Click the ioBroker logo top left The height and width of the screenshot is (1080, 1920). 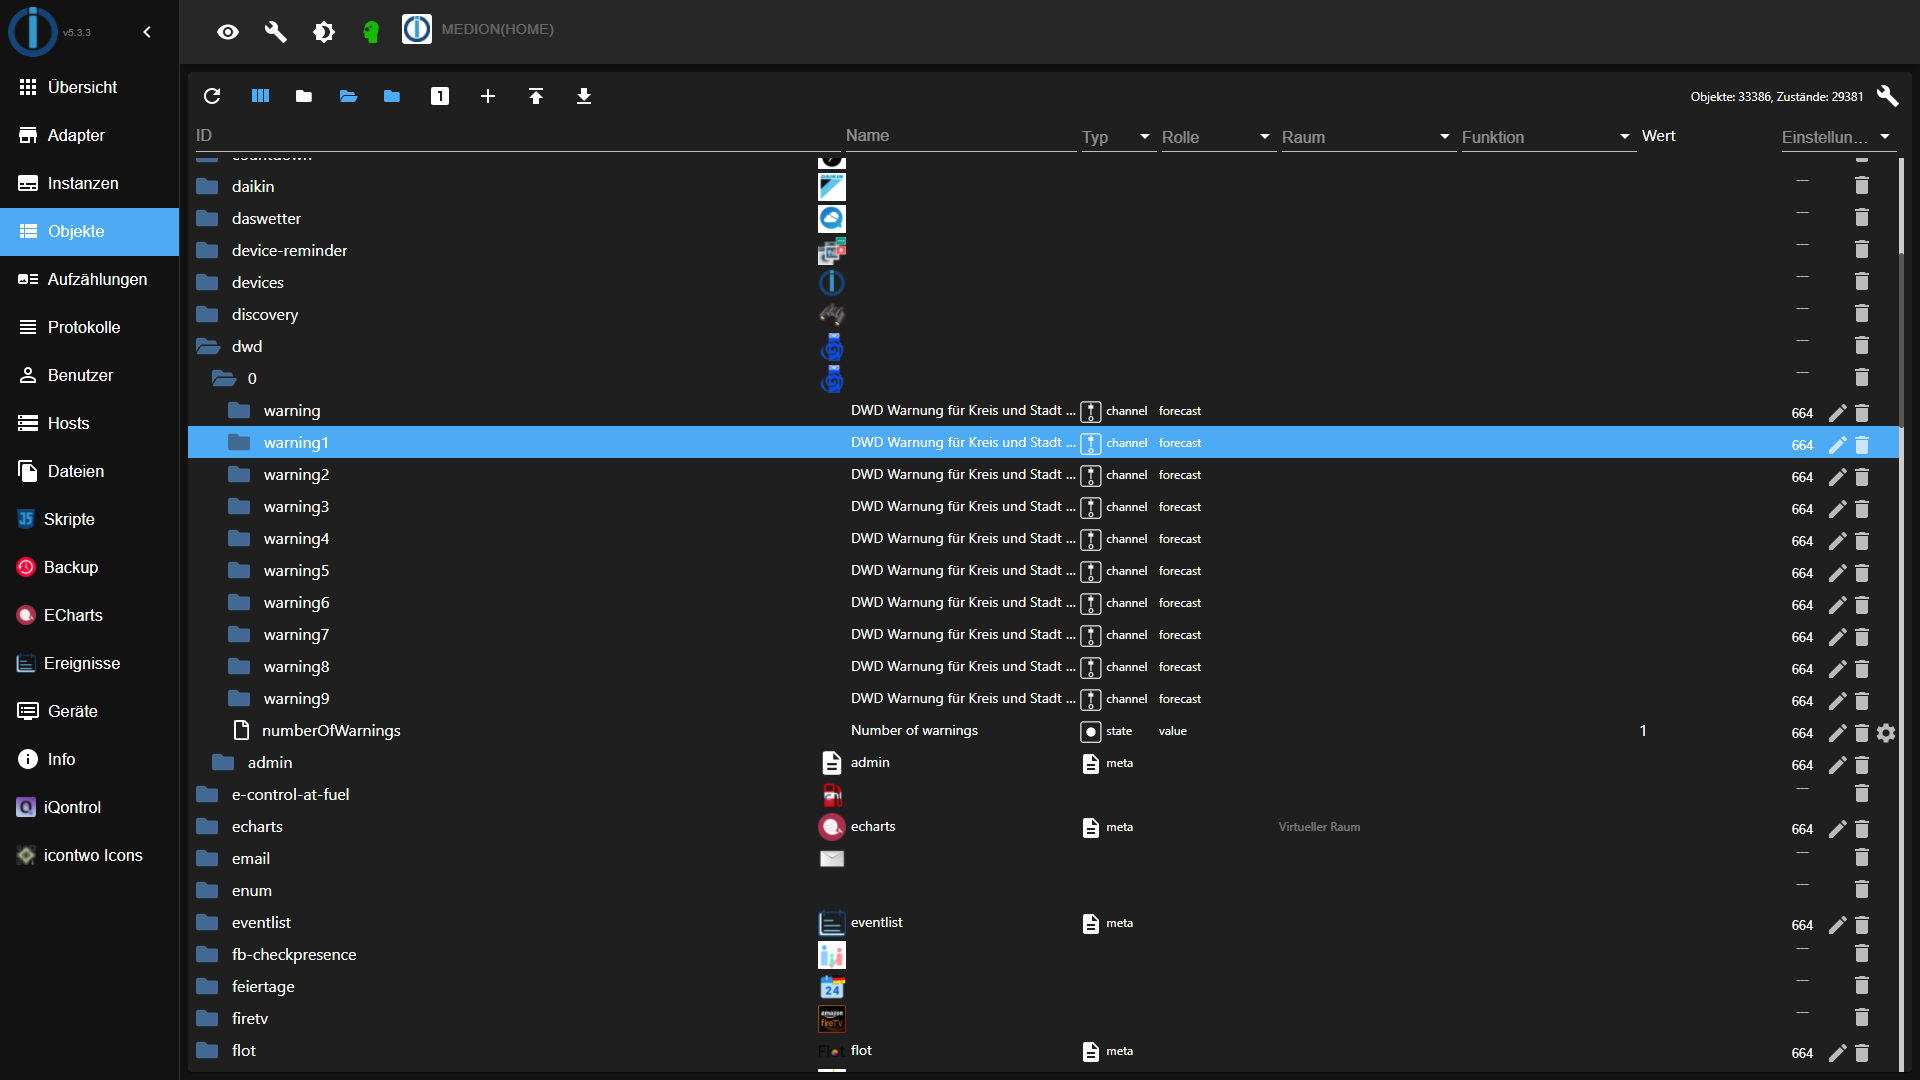[32, 31]
